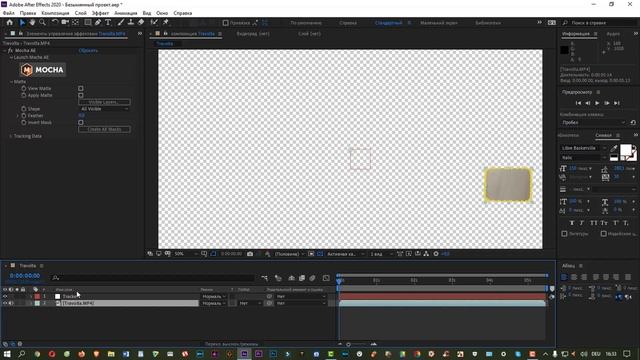Open timeline composition mini-flowchart icon

tap(264, 278)
